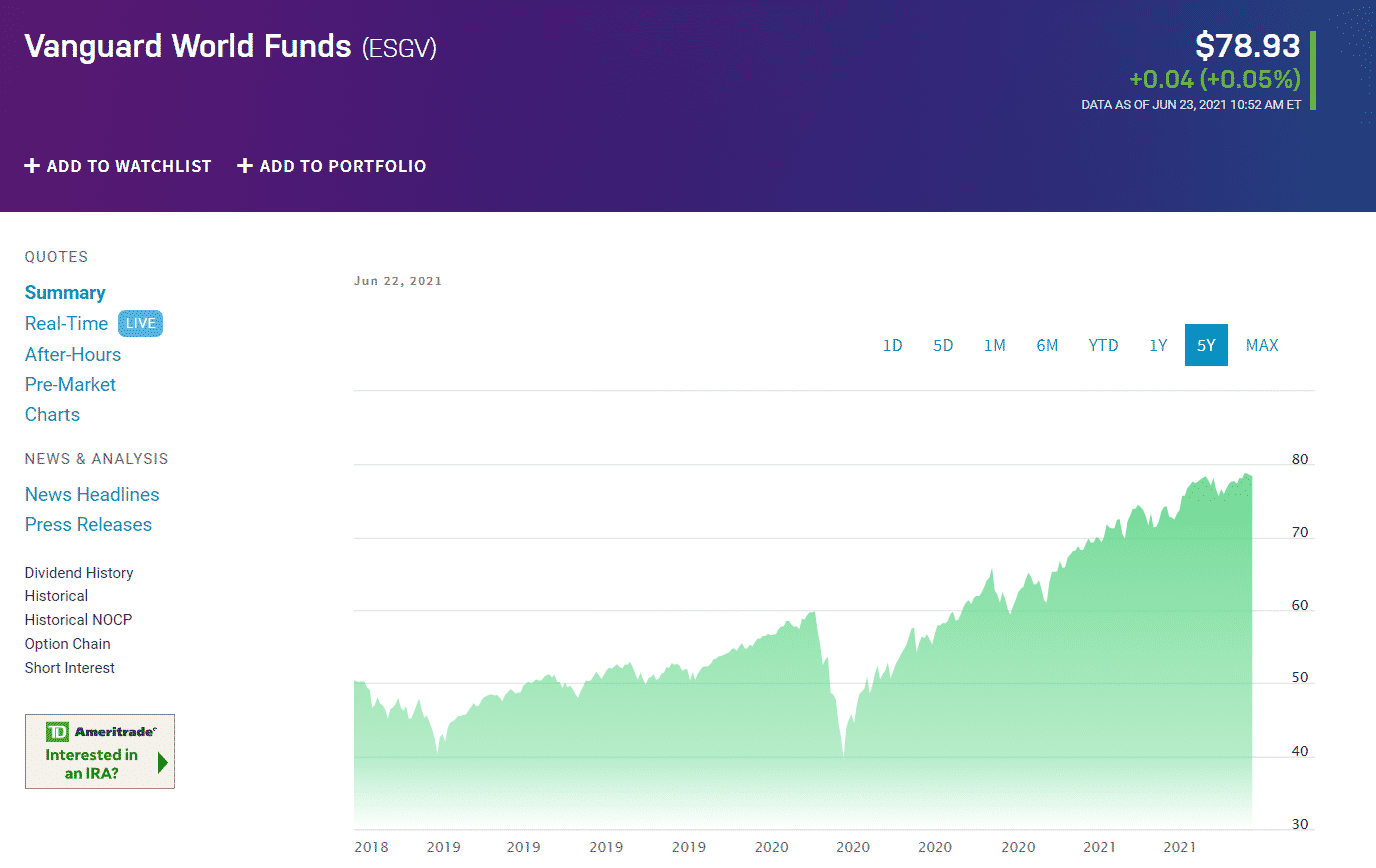Click the Vanguard World Funds title

tap(188, 46)
